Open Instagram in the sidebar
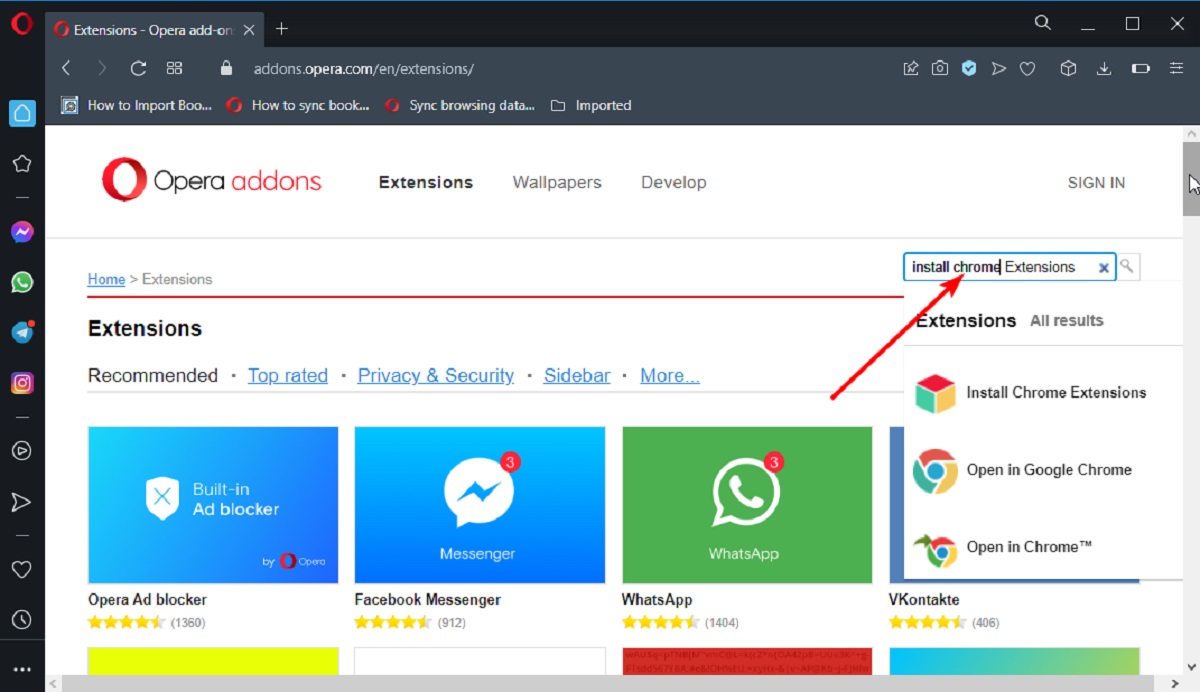This screenshot has width=1200, height=692. coord(22,382)
